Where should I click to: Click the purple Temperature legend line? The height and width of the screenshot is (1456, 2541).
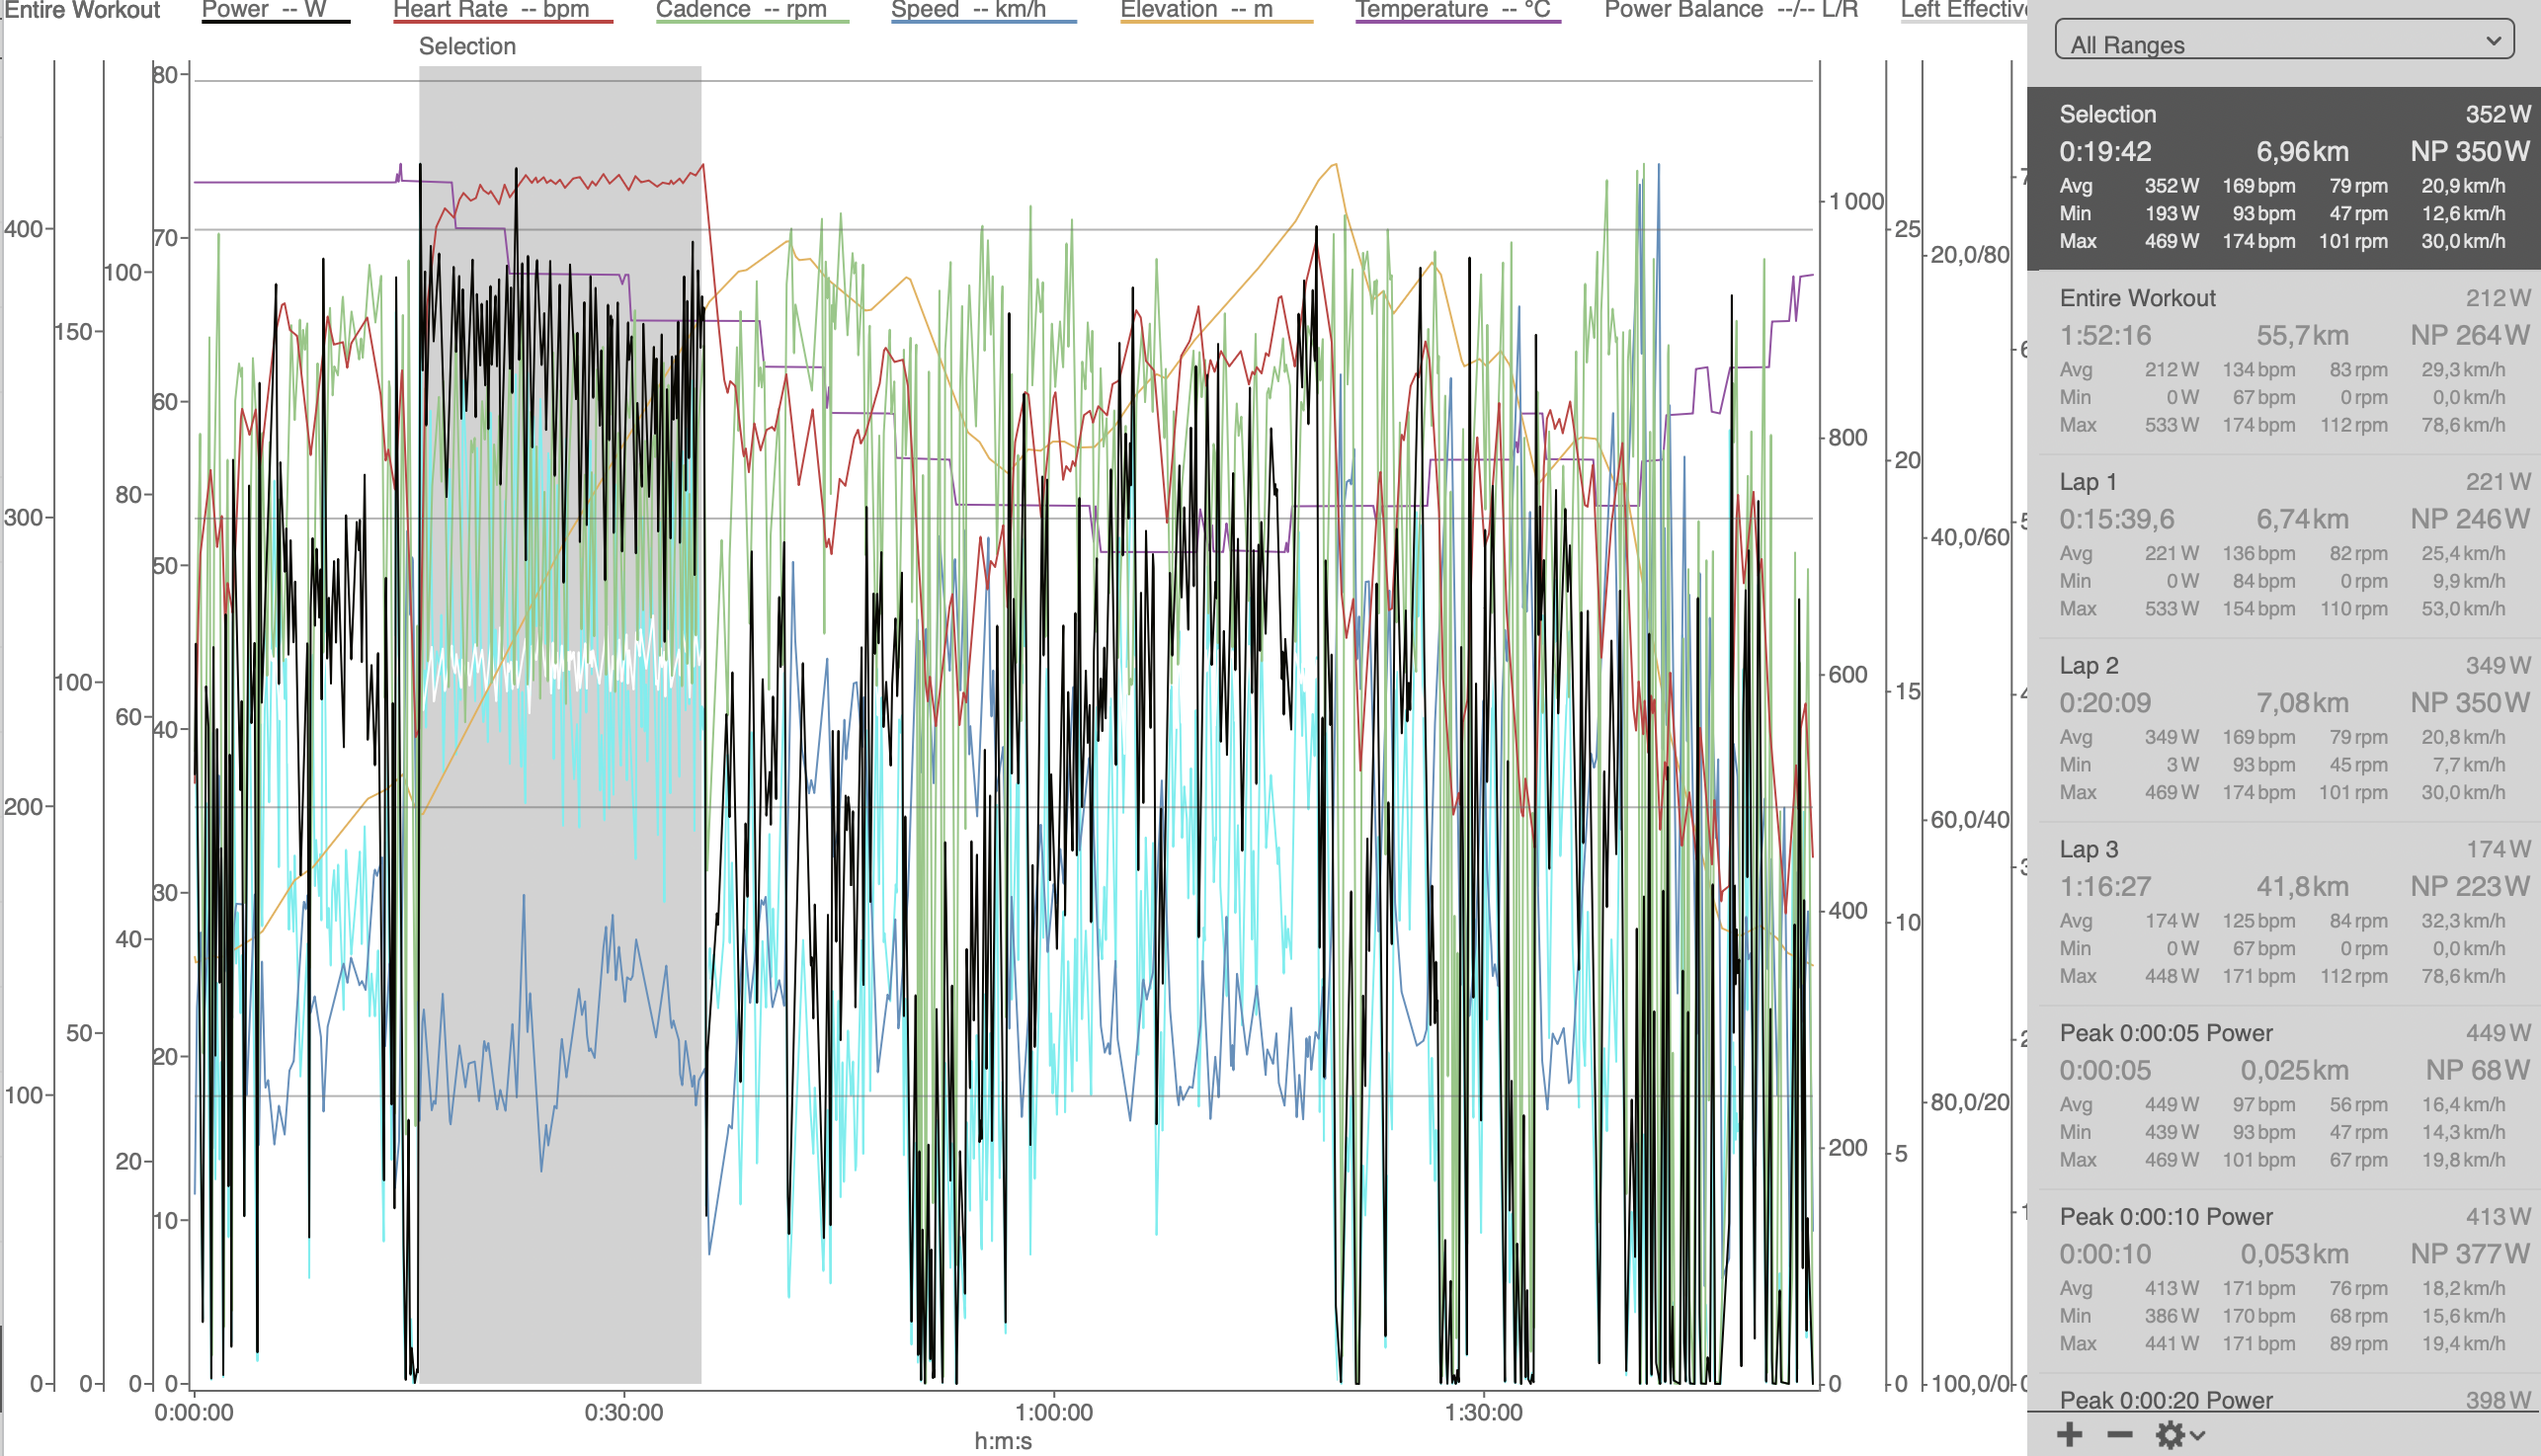(1457, 21)
